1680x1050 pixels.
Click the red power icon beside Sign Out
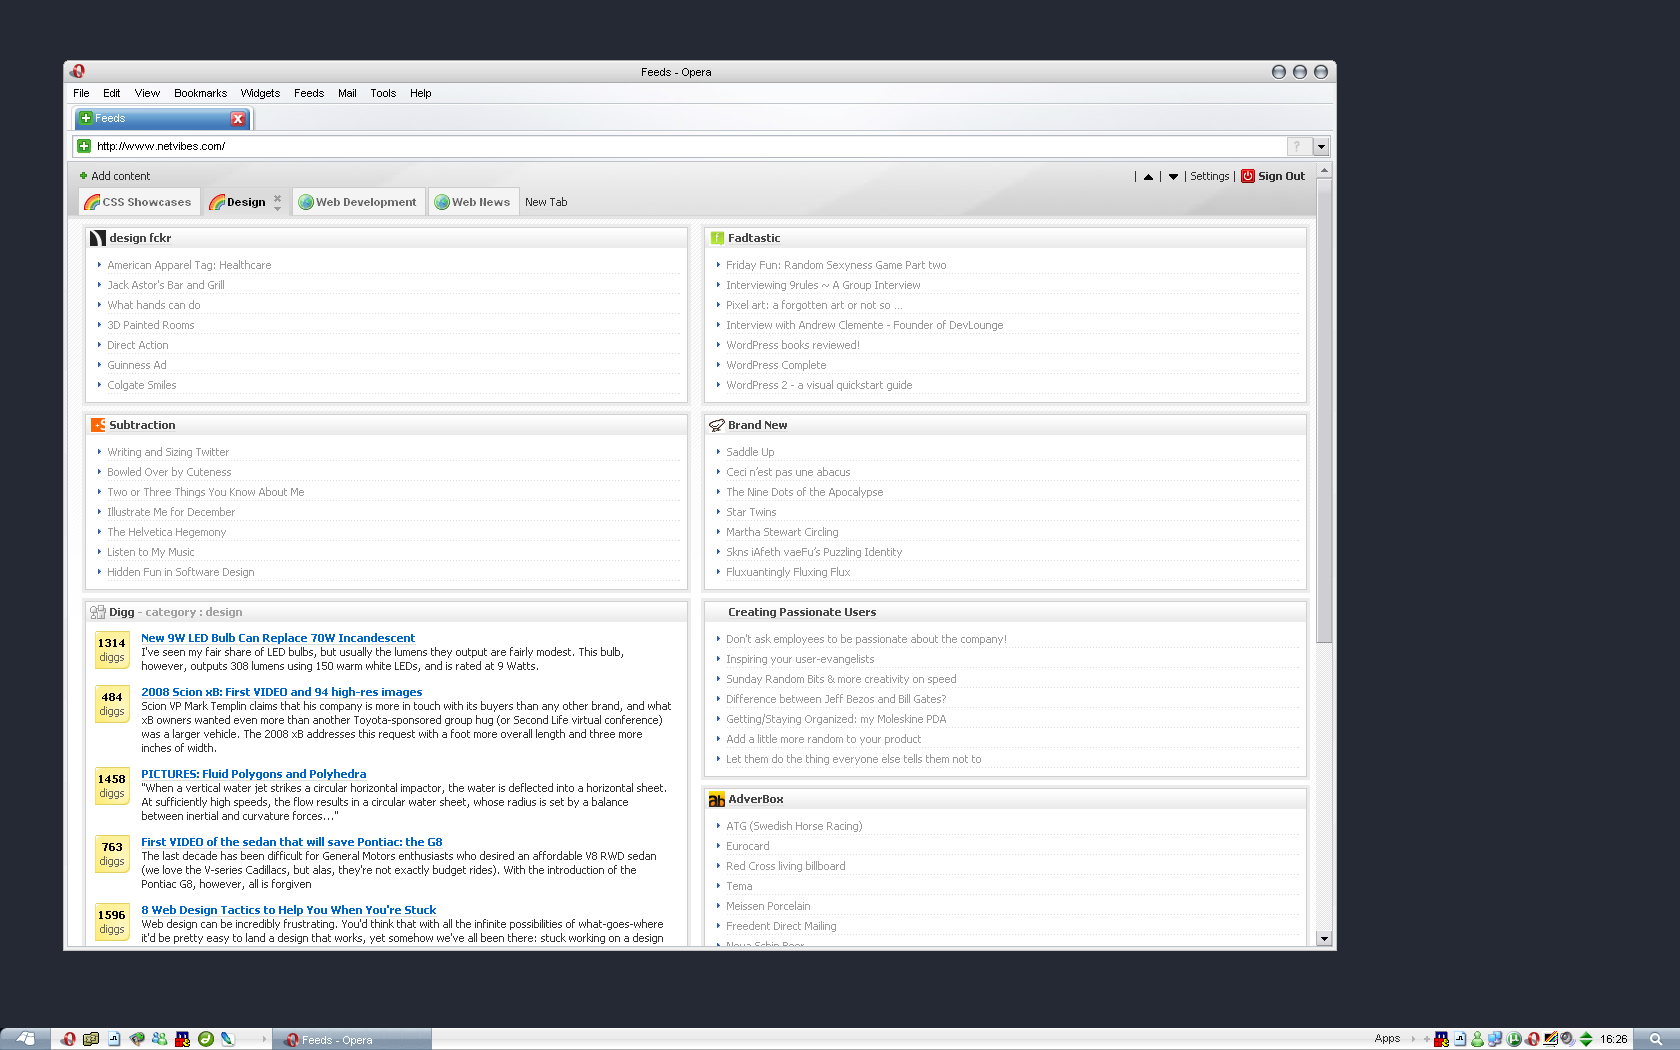[x=1248, y=176]
